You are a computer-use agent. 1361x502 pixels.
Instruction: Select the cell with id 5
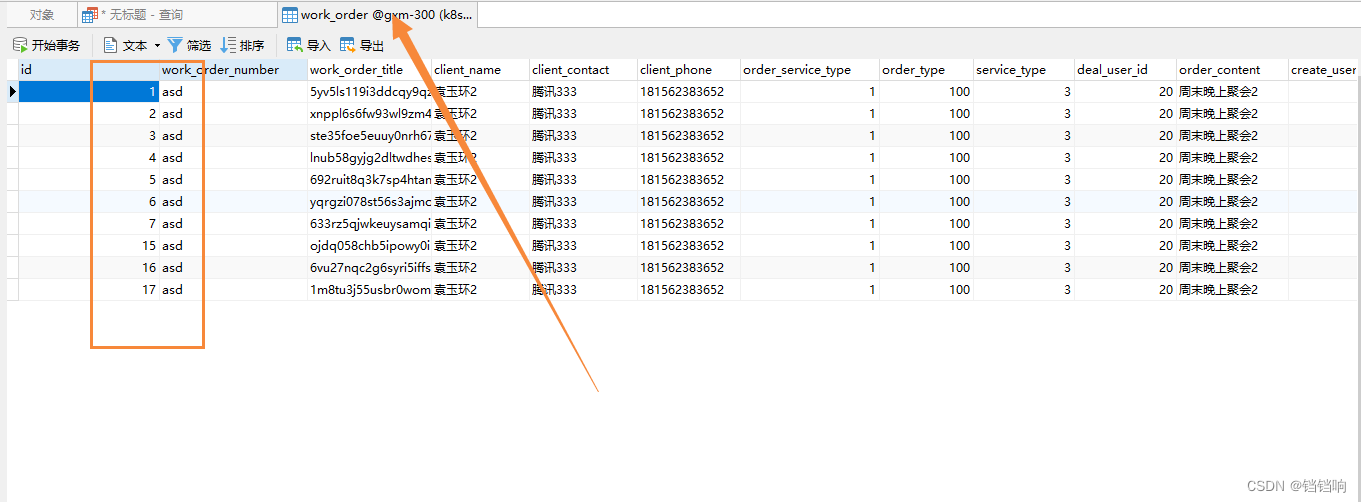[89, 179]
